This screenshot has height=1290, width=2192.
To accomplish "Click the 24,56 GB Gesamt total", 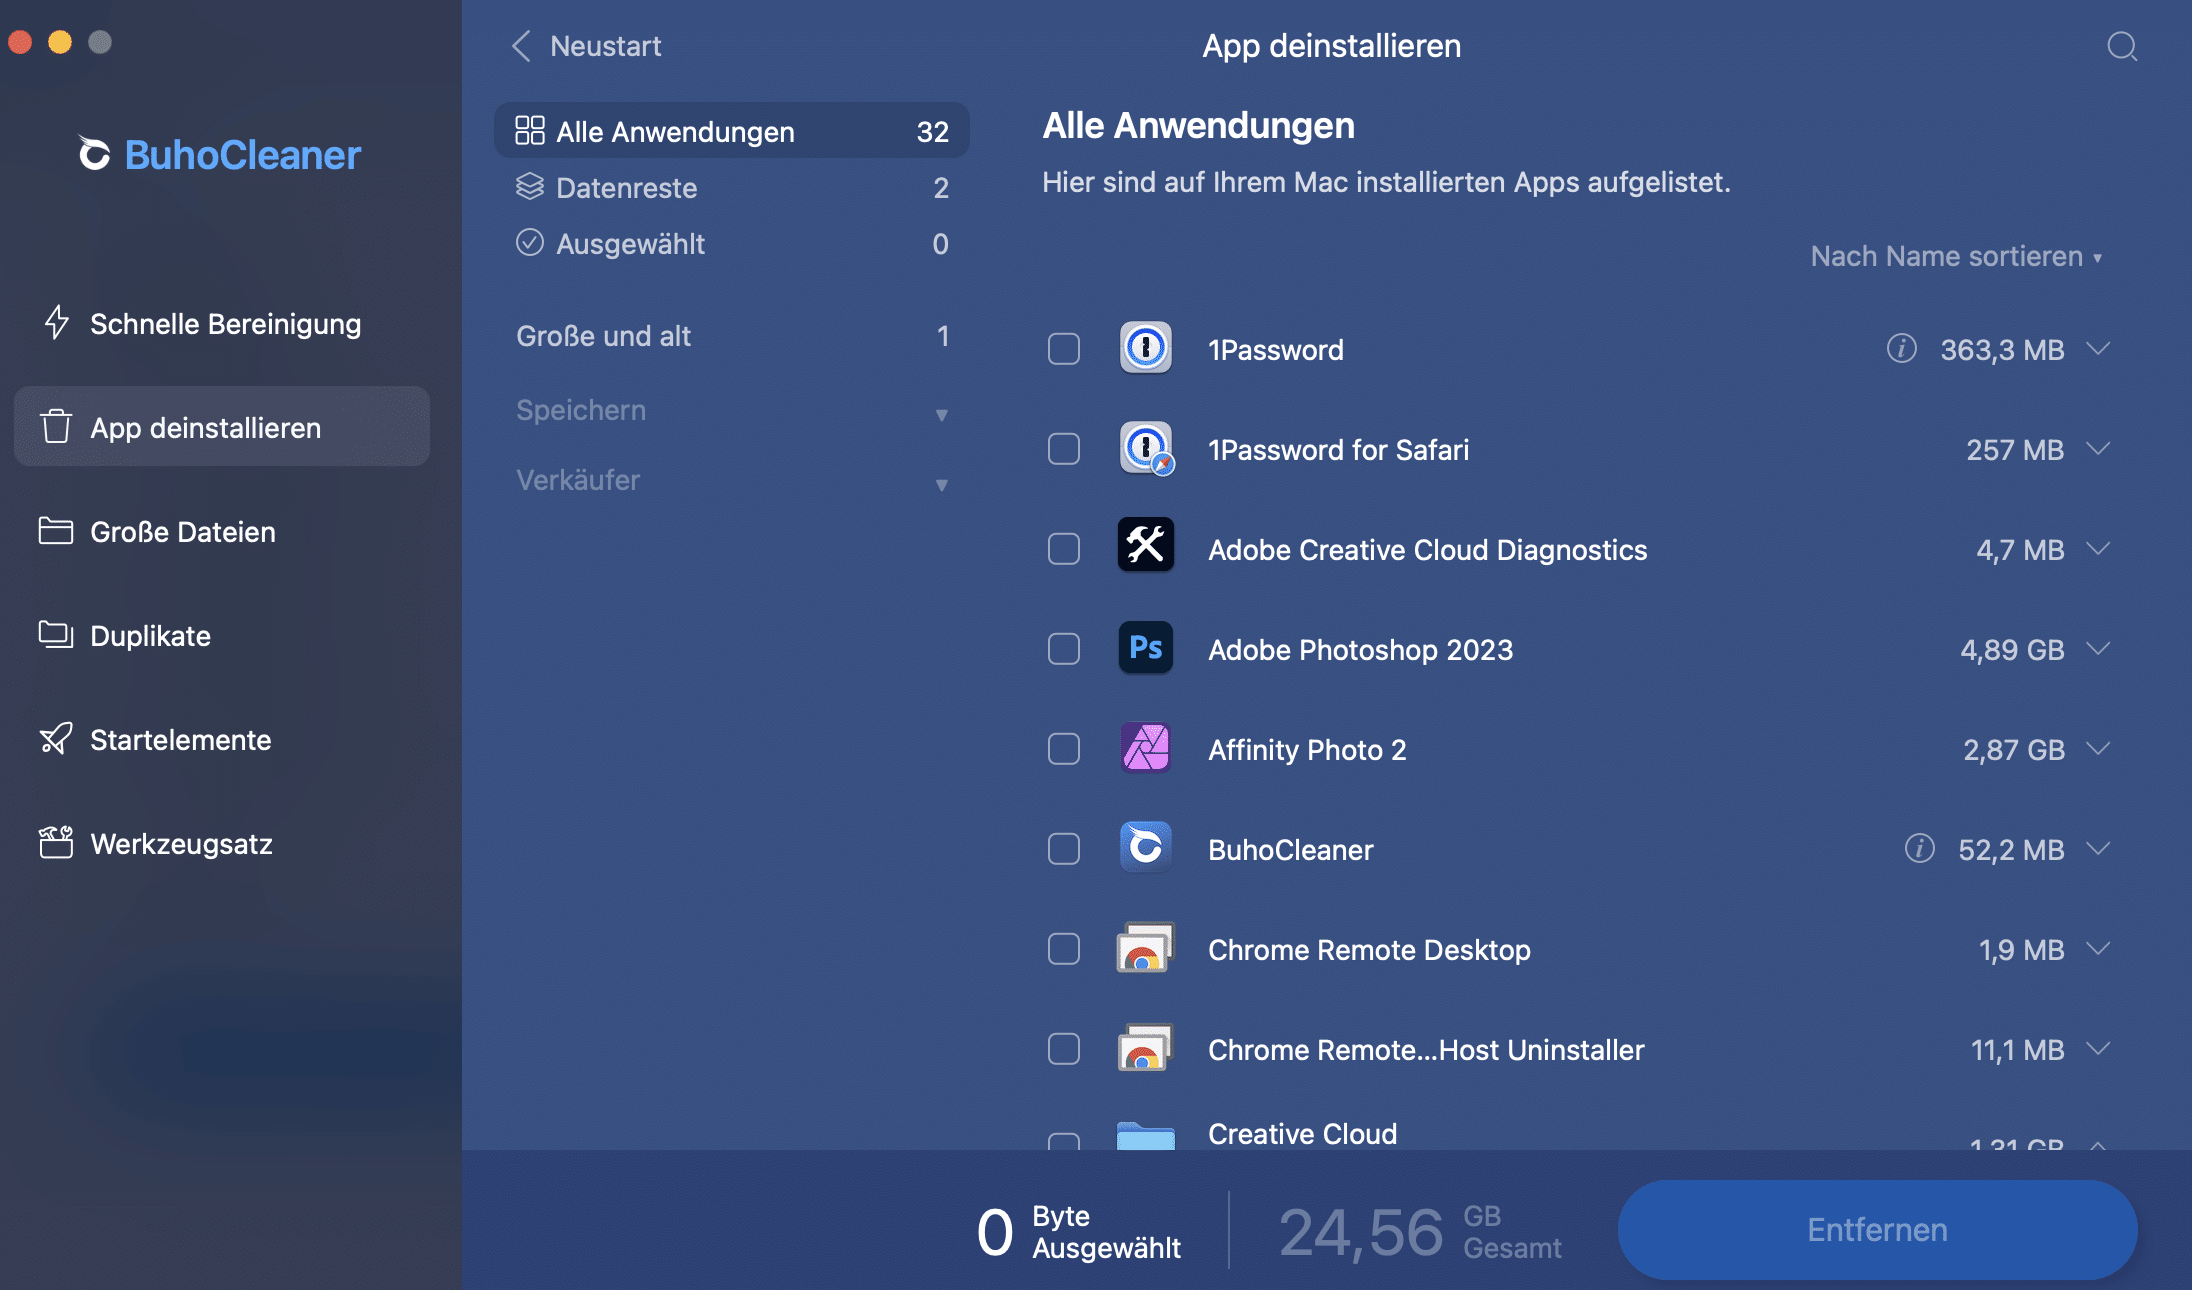I will point(1420,1232).
